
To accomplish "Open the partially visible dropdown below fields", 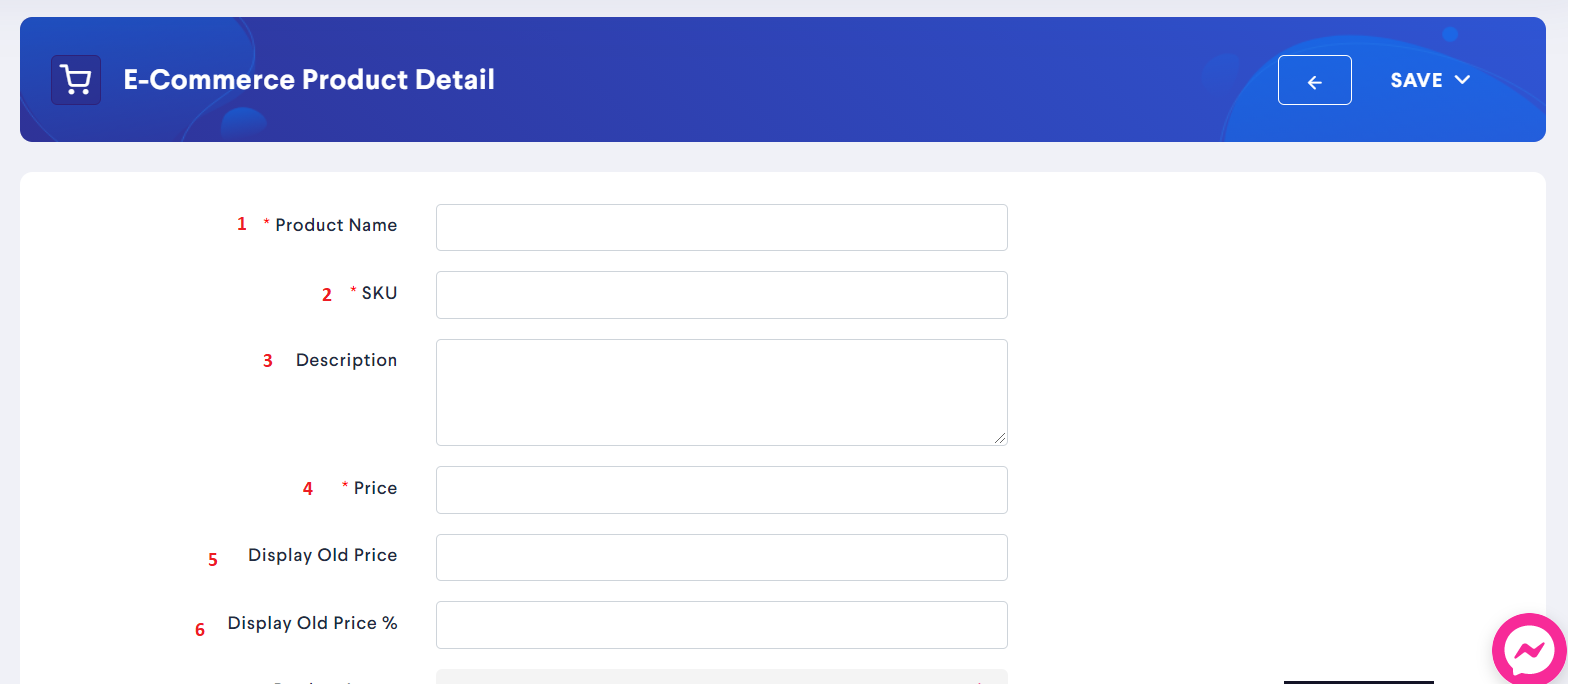I will [721, 677].
